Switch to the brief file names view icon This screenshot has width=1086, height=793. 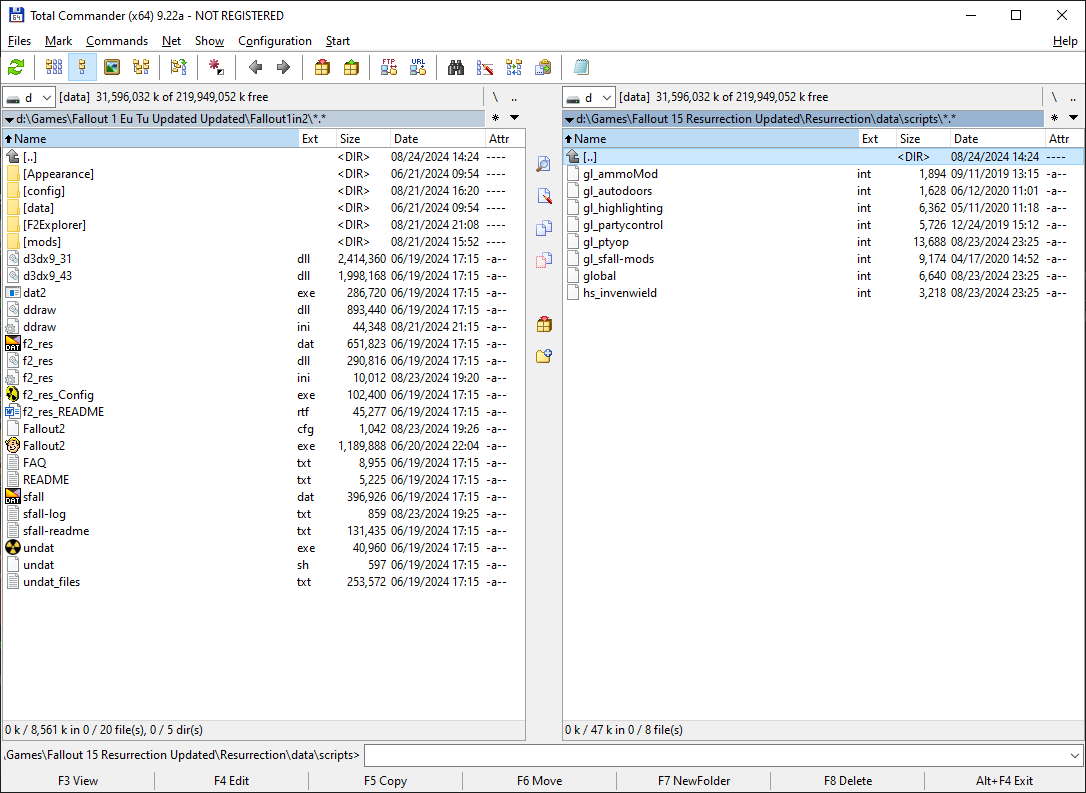54,67
